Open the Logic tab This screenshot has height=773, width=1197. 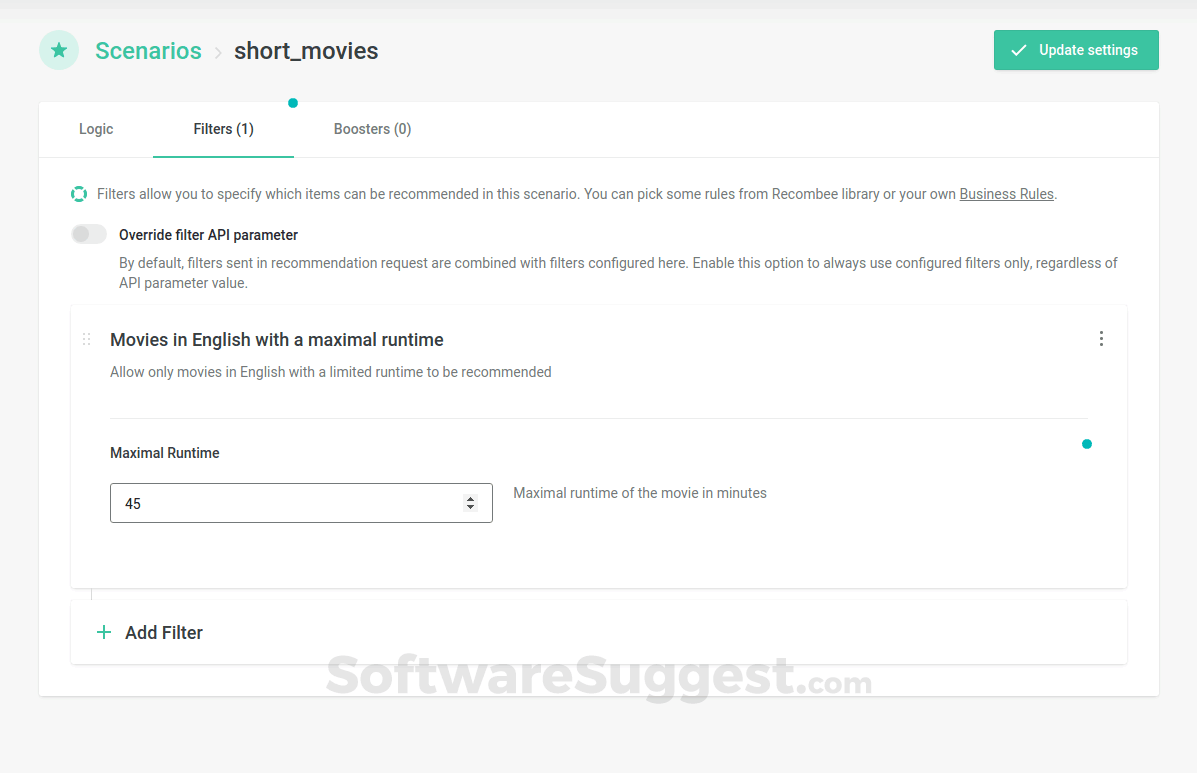coord(96,129)
